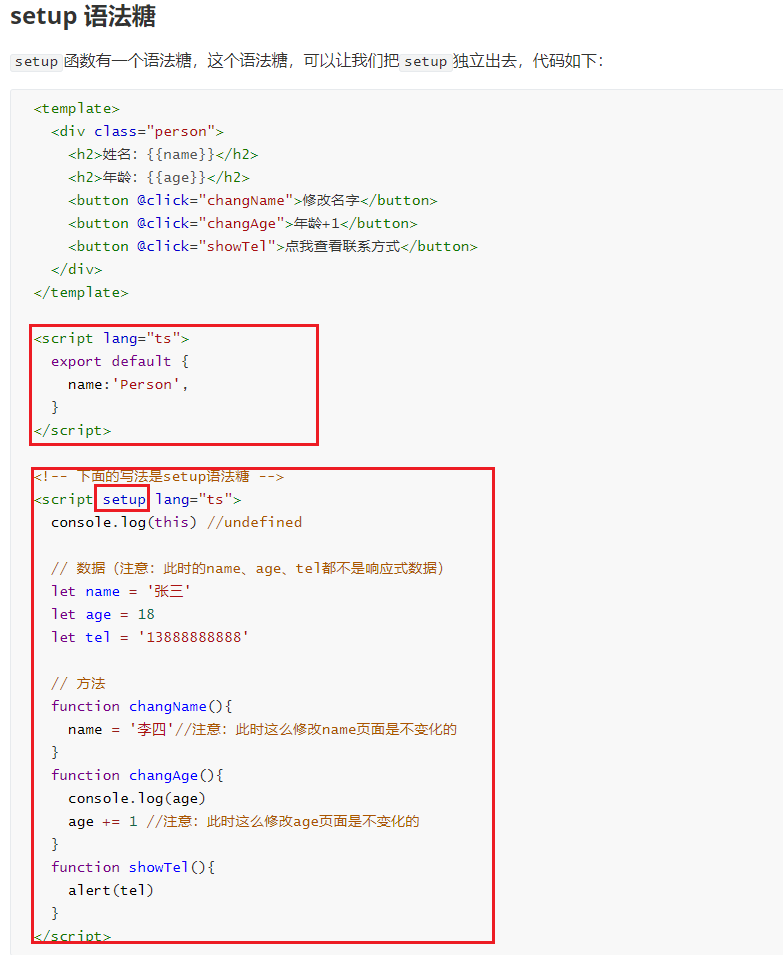
Task: Click the console.log(this) //undefined line
Action: [x=177, y=523]
